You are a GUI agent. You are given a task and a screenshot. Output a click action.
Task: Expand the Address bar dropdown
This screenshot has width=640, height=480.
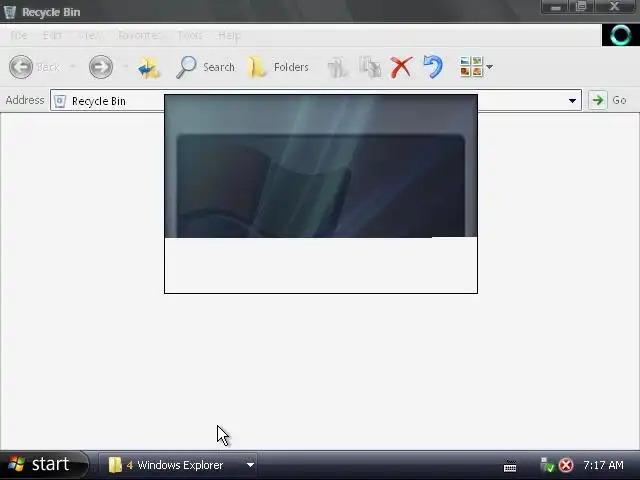click(x=572, y=100)
